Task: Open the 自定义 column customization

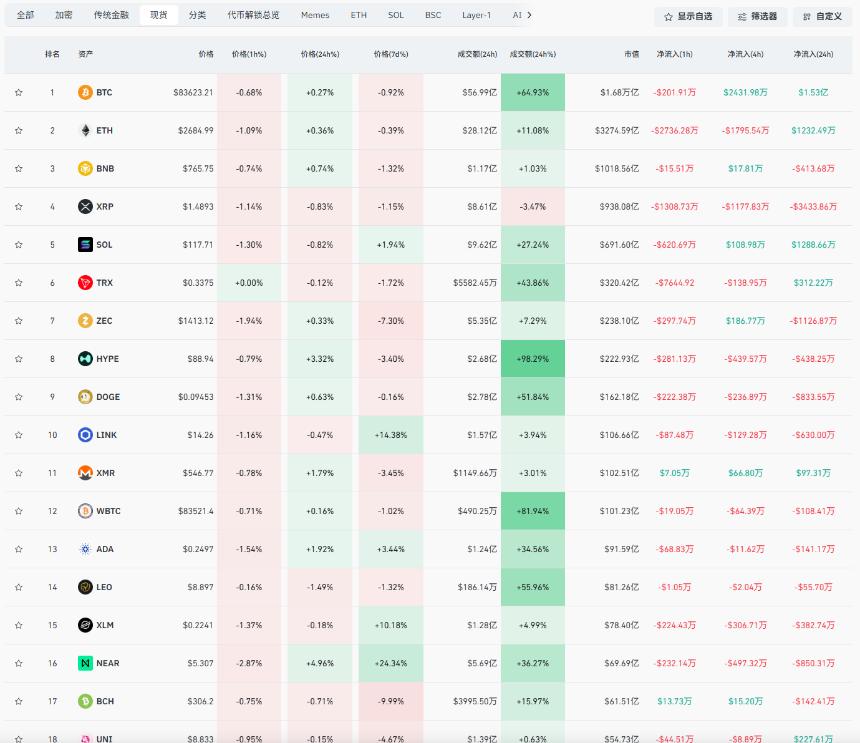Action: click(x=822, y=16)
